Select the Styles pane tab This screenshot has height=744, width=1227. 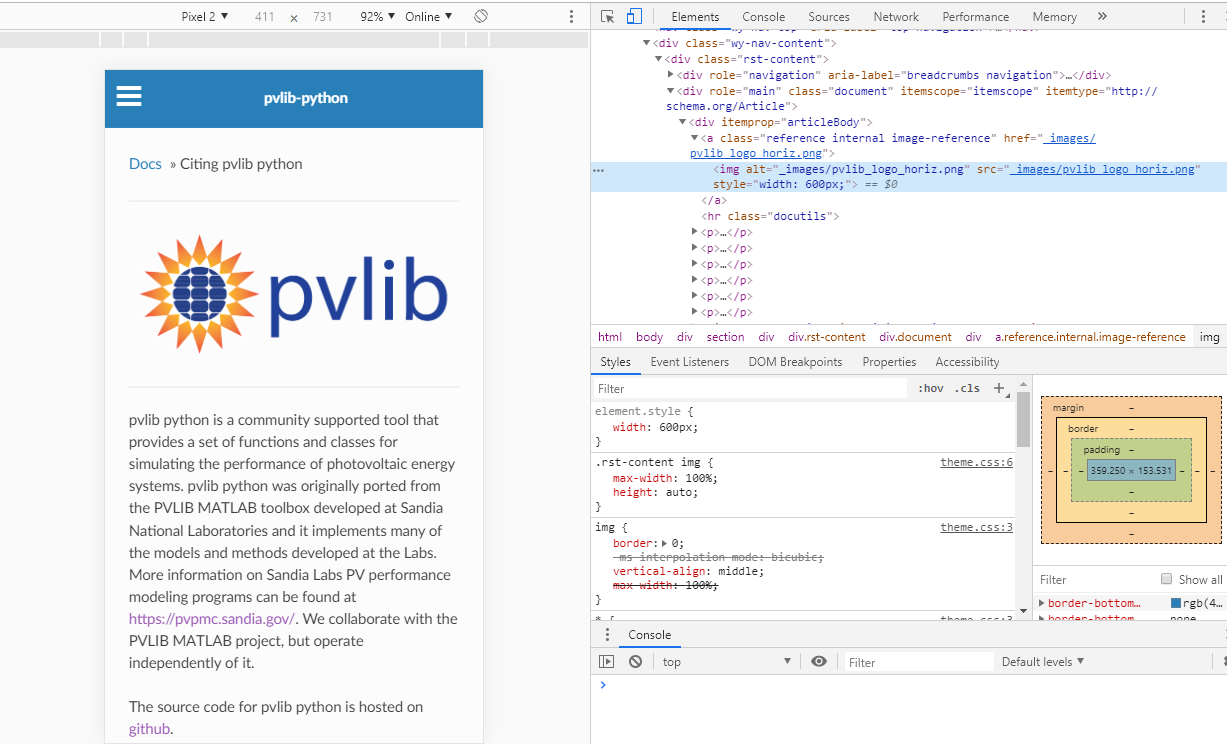coord(615,362)
